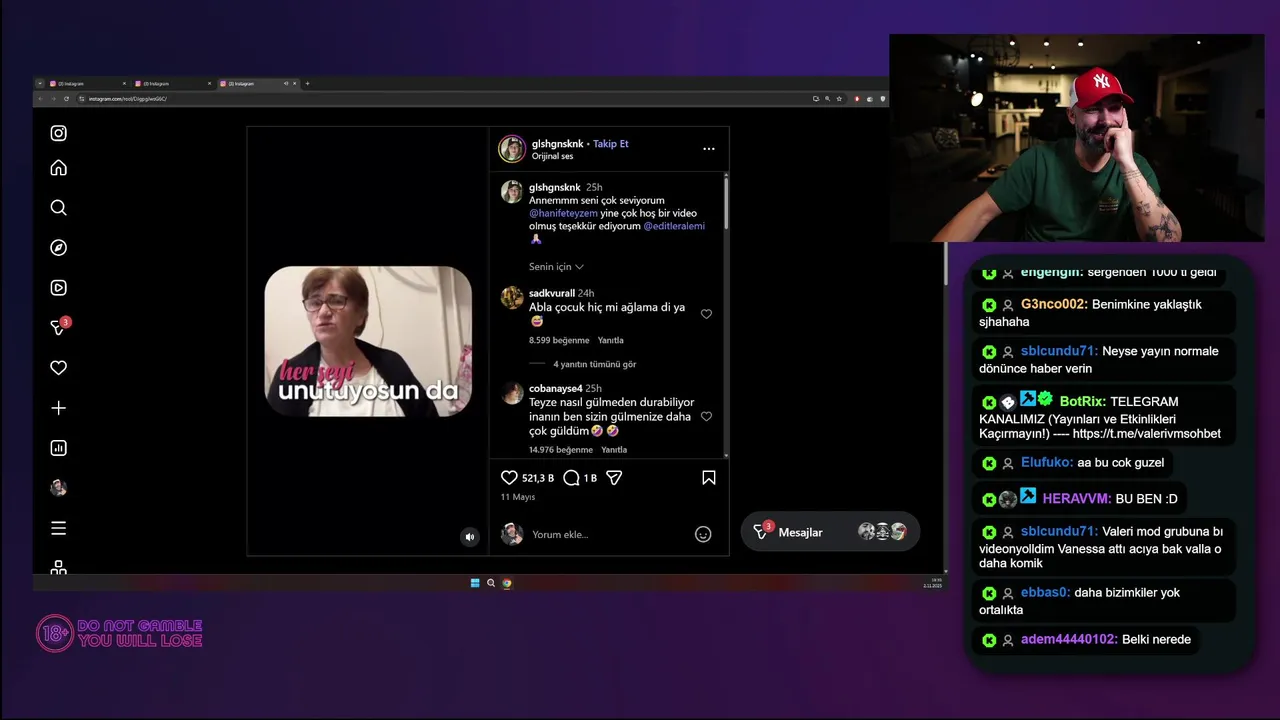
Task: Click the Chrome icon in taskbar
Action: point(507,583)
